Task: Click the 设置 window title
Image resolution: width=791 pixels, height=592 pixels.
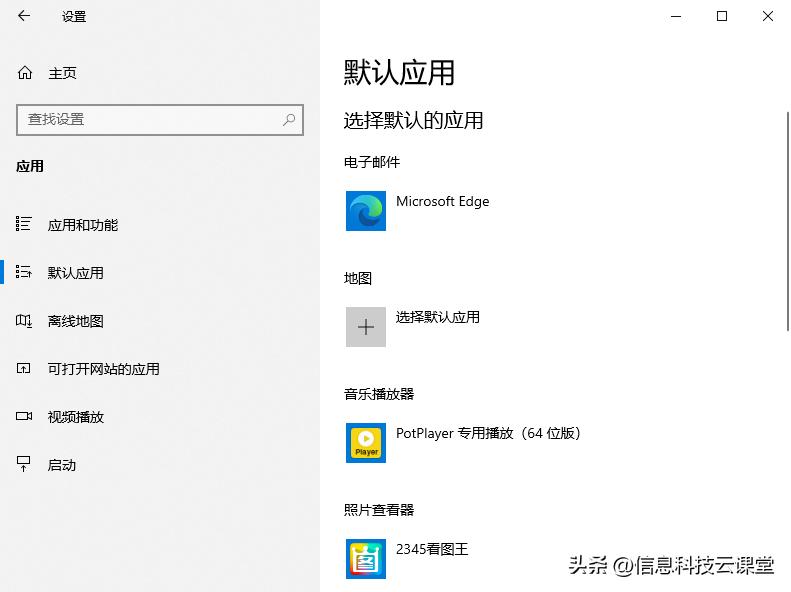Action: (74, 17)
